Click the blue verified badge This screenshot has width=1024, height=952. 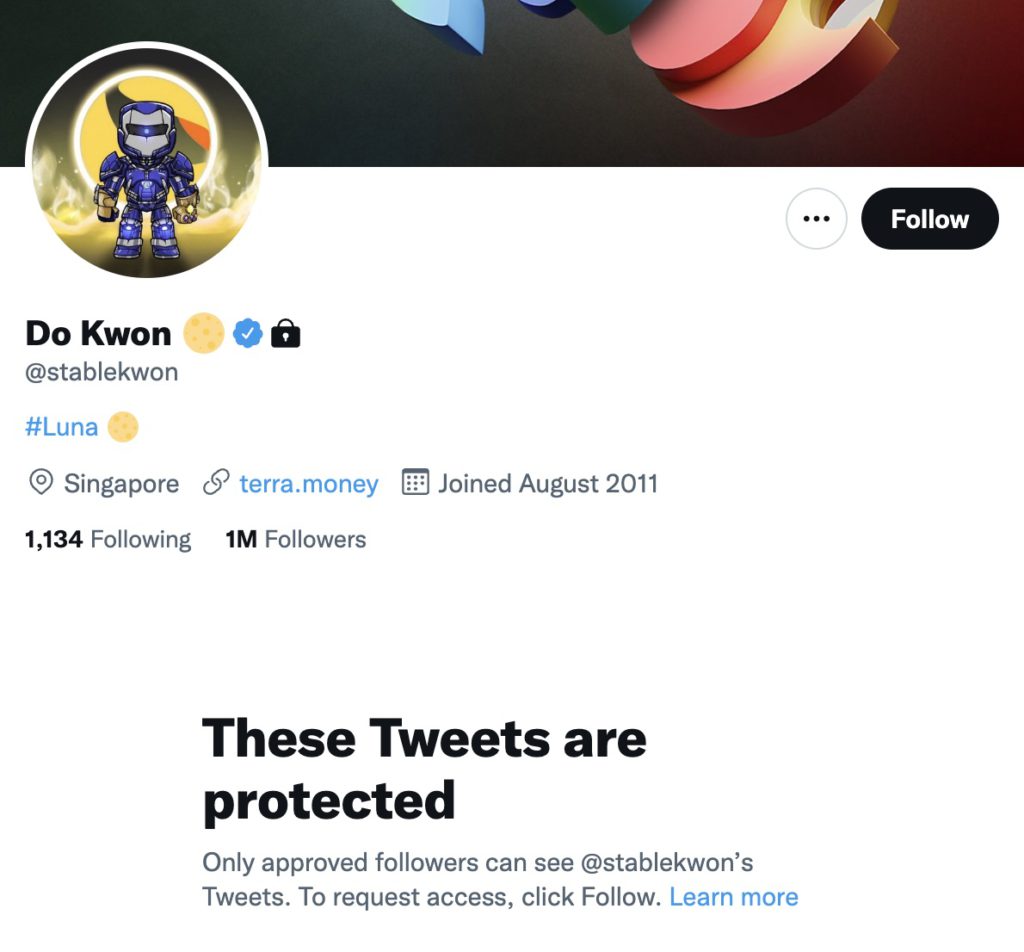(x=248, y=333)
